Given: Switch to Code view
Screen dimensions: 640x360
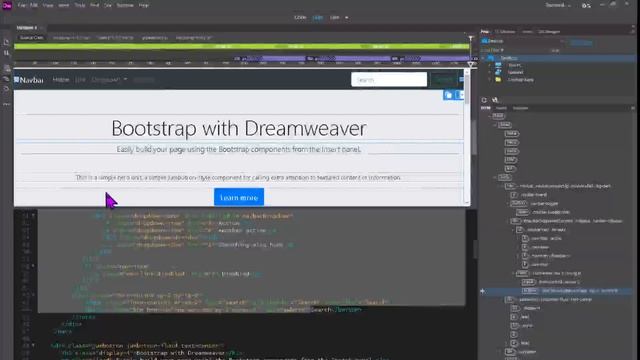Looking at the screenshot, I should pos(300,18).
